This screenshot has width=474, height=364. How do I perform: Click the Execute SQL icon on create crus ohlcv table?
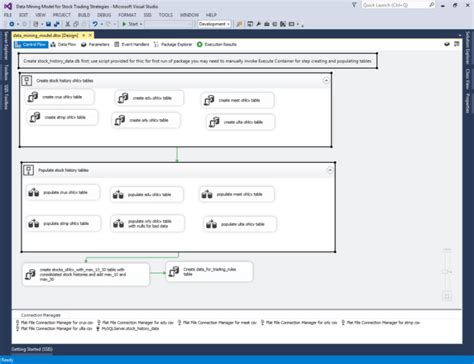tap(33, 97)
